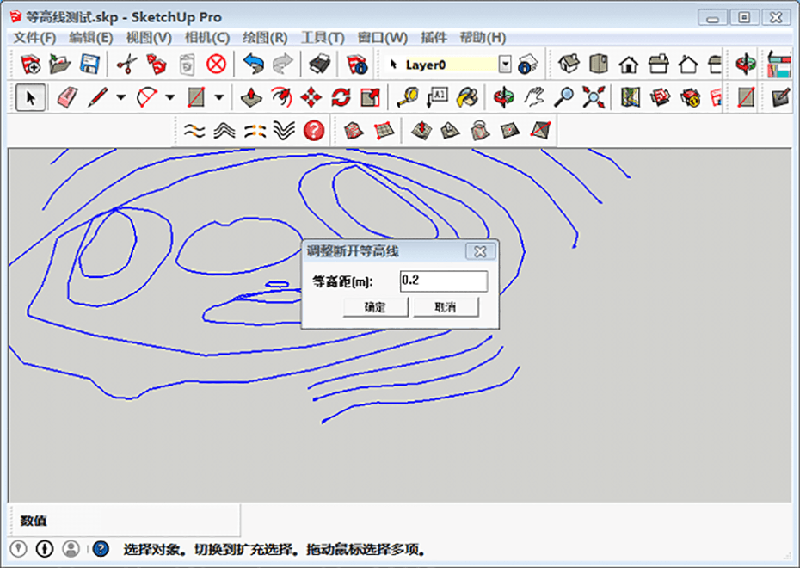Open the red help question-mark icon
The image size is (800, 568).
click(314, 130)
